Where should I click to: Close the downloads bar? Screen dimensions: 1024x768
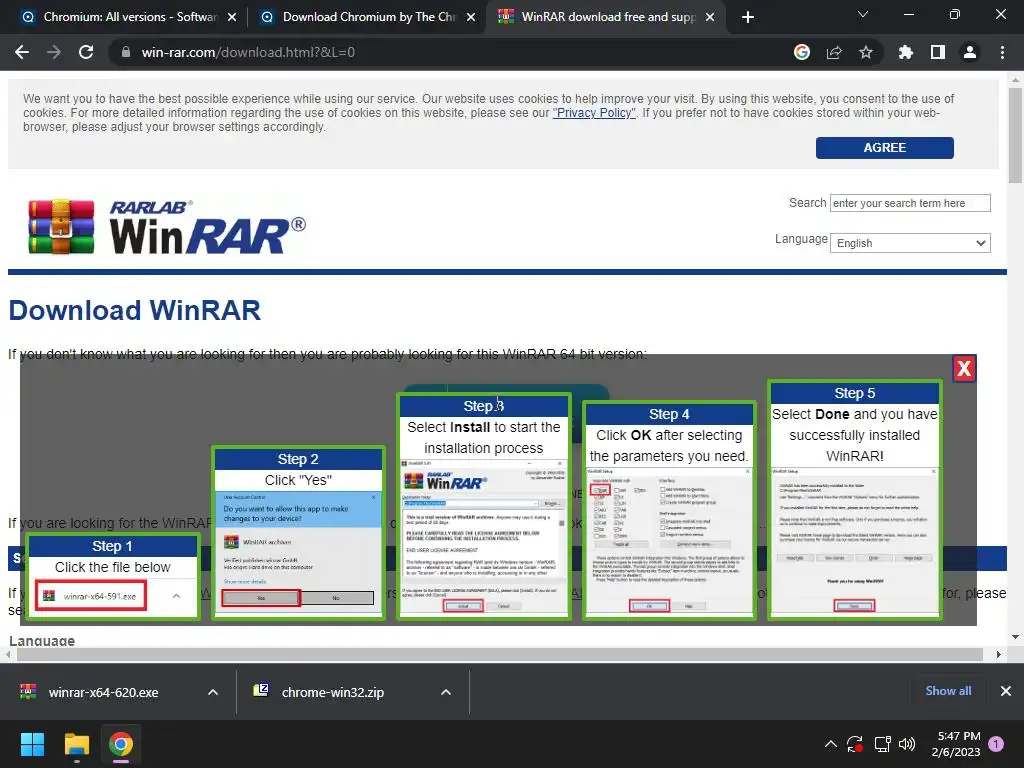tap(1006, 691)
